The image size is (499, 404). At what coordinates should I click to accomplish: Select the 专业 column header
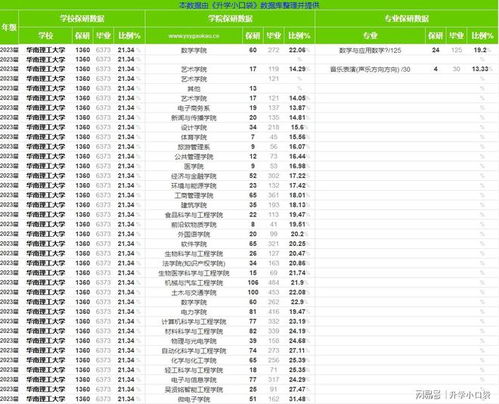(x=370, y=36)
